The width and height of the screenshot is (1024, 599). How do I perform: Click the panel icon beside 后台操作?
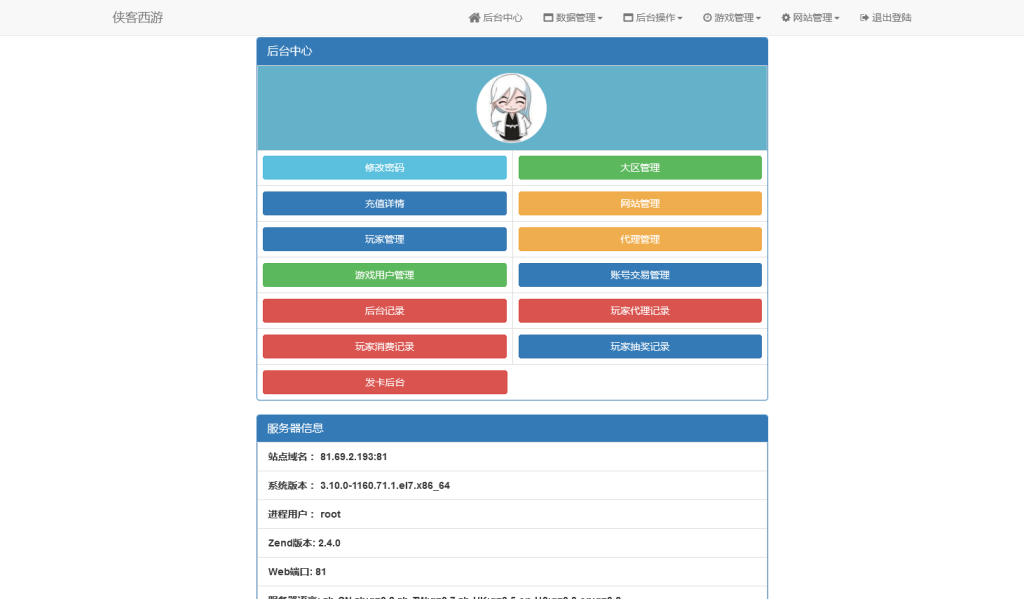[627, 17]
